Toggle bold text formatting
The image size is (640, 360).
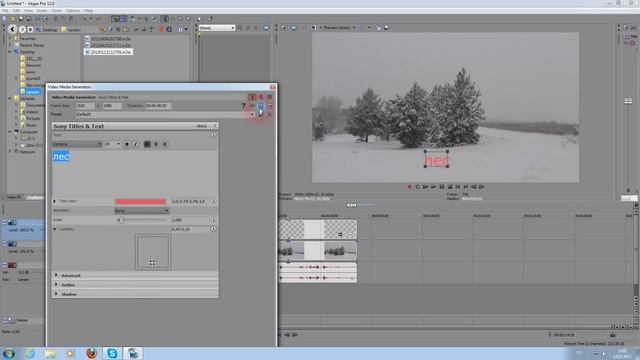(x=127, y=144)
